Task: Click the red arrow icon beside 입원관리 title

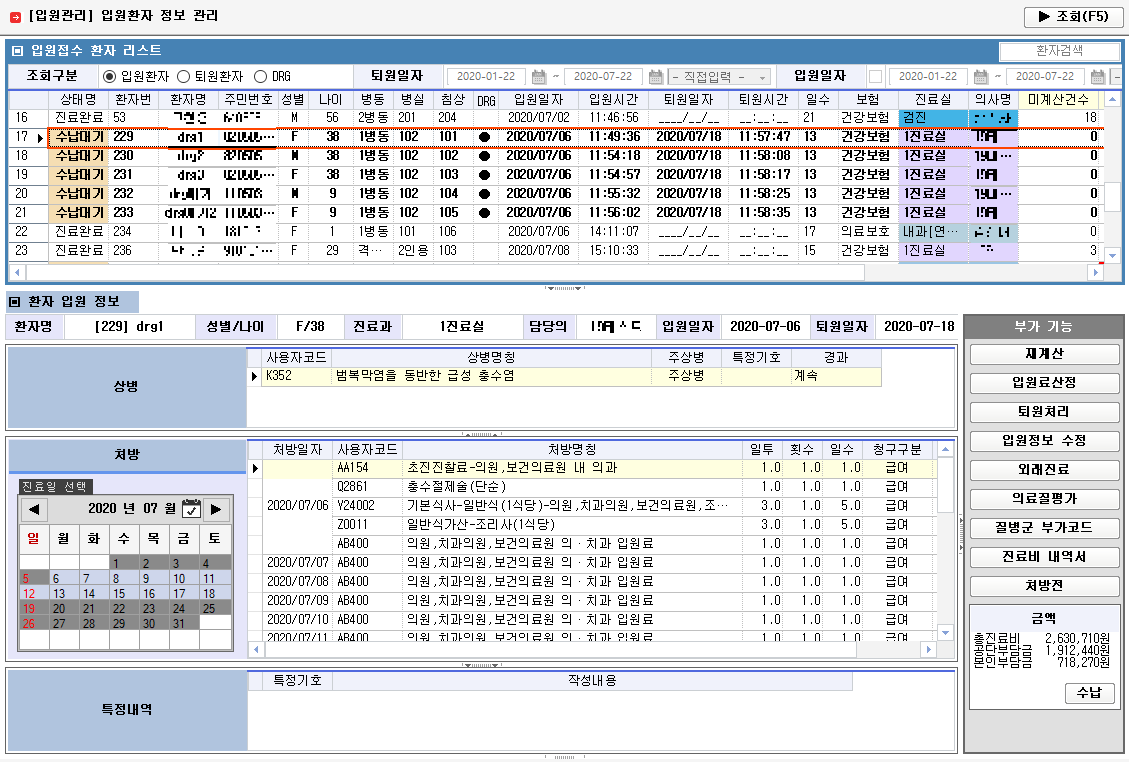Action: coord(14,17)
